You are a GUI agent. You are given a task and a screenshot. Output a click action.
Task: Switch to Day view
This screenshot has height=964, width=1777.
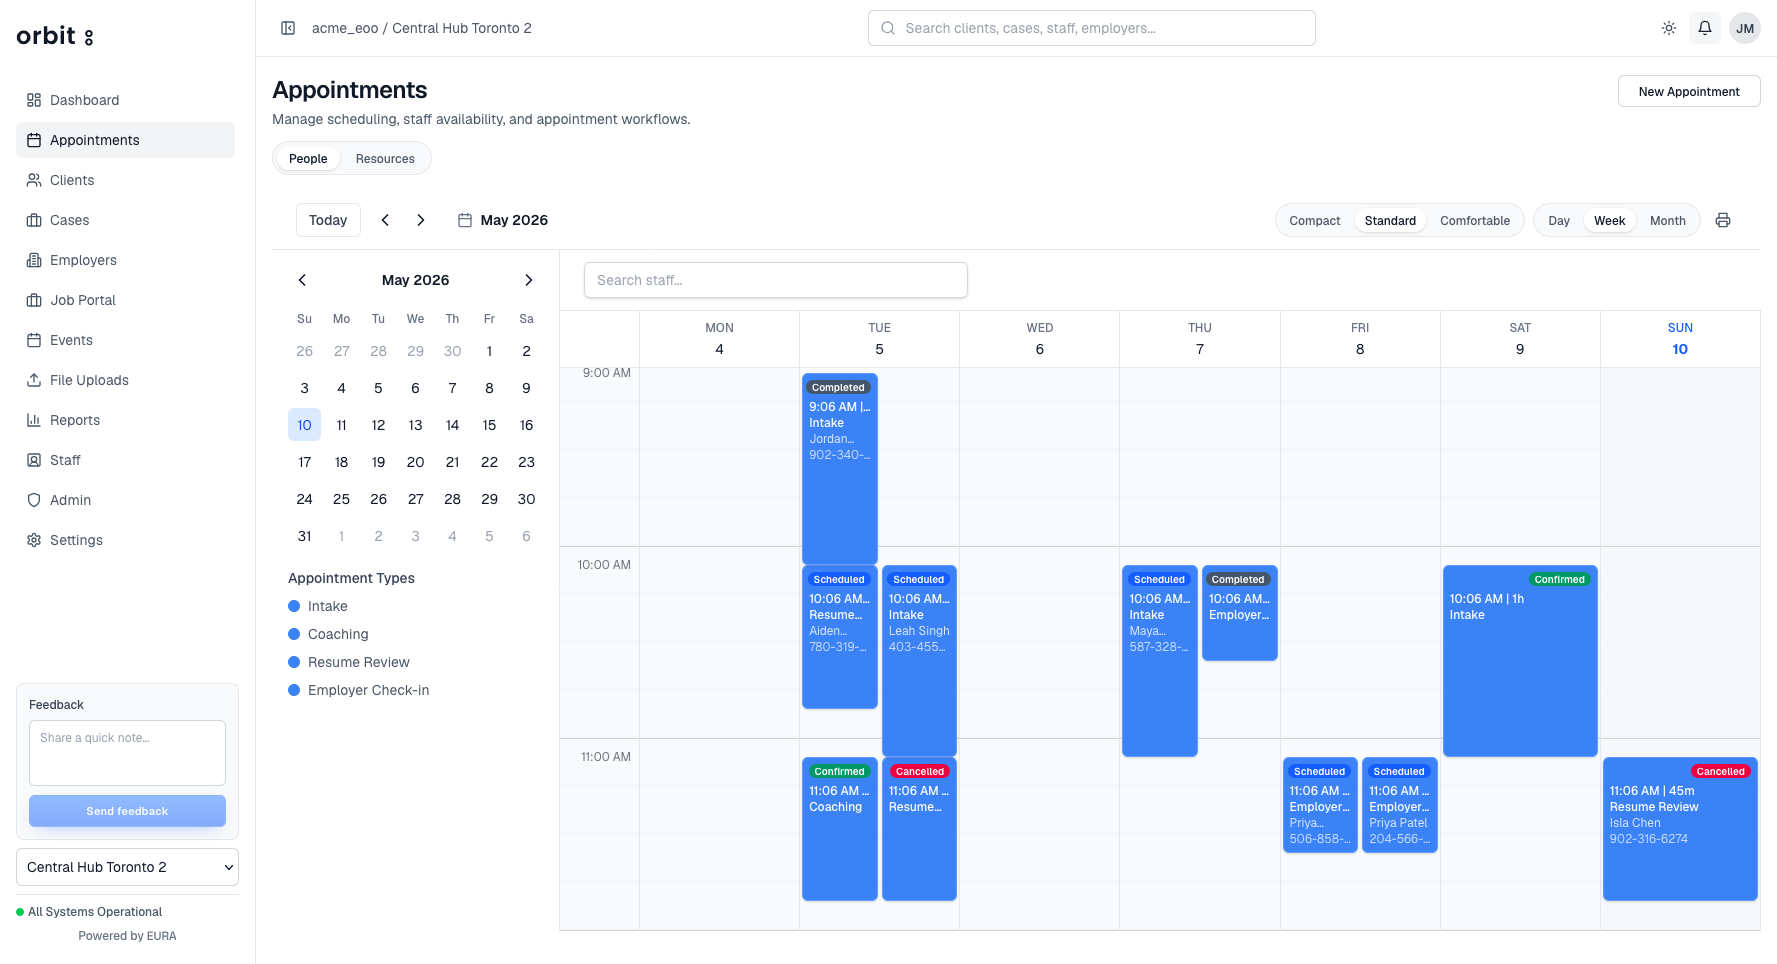[1559, 221]
